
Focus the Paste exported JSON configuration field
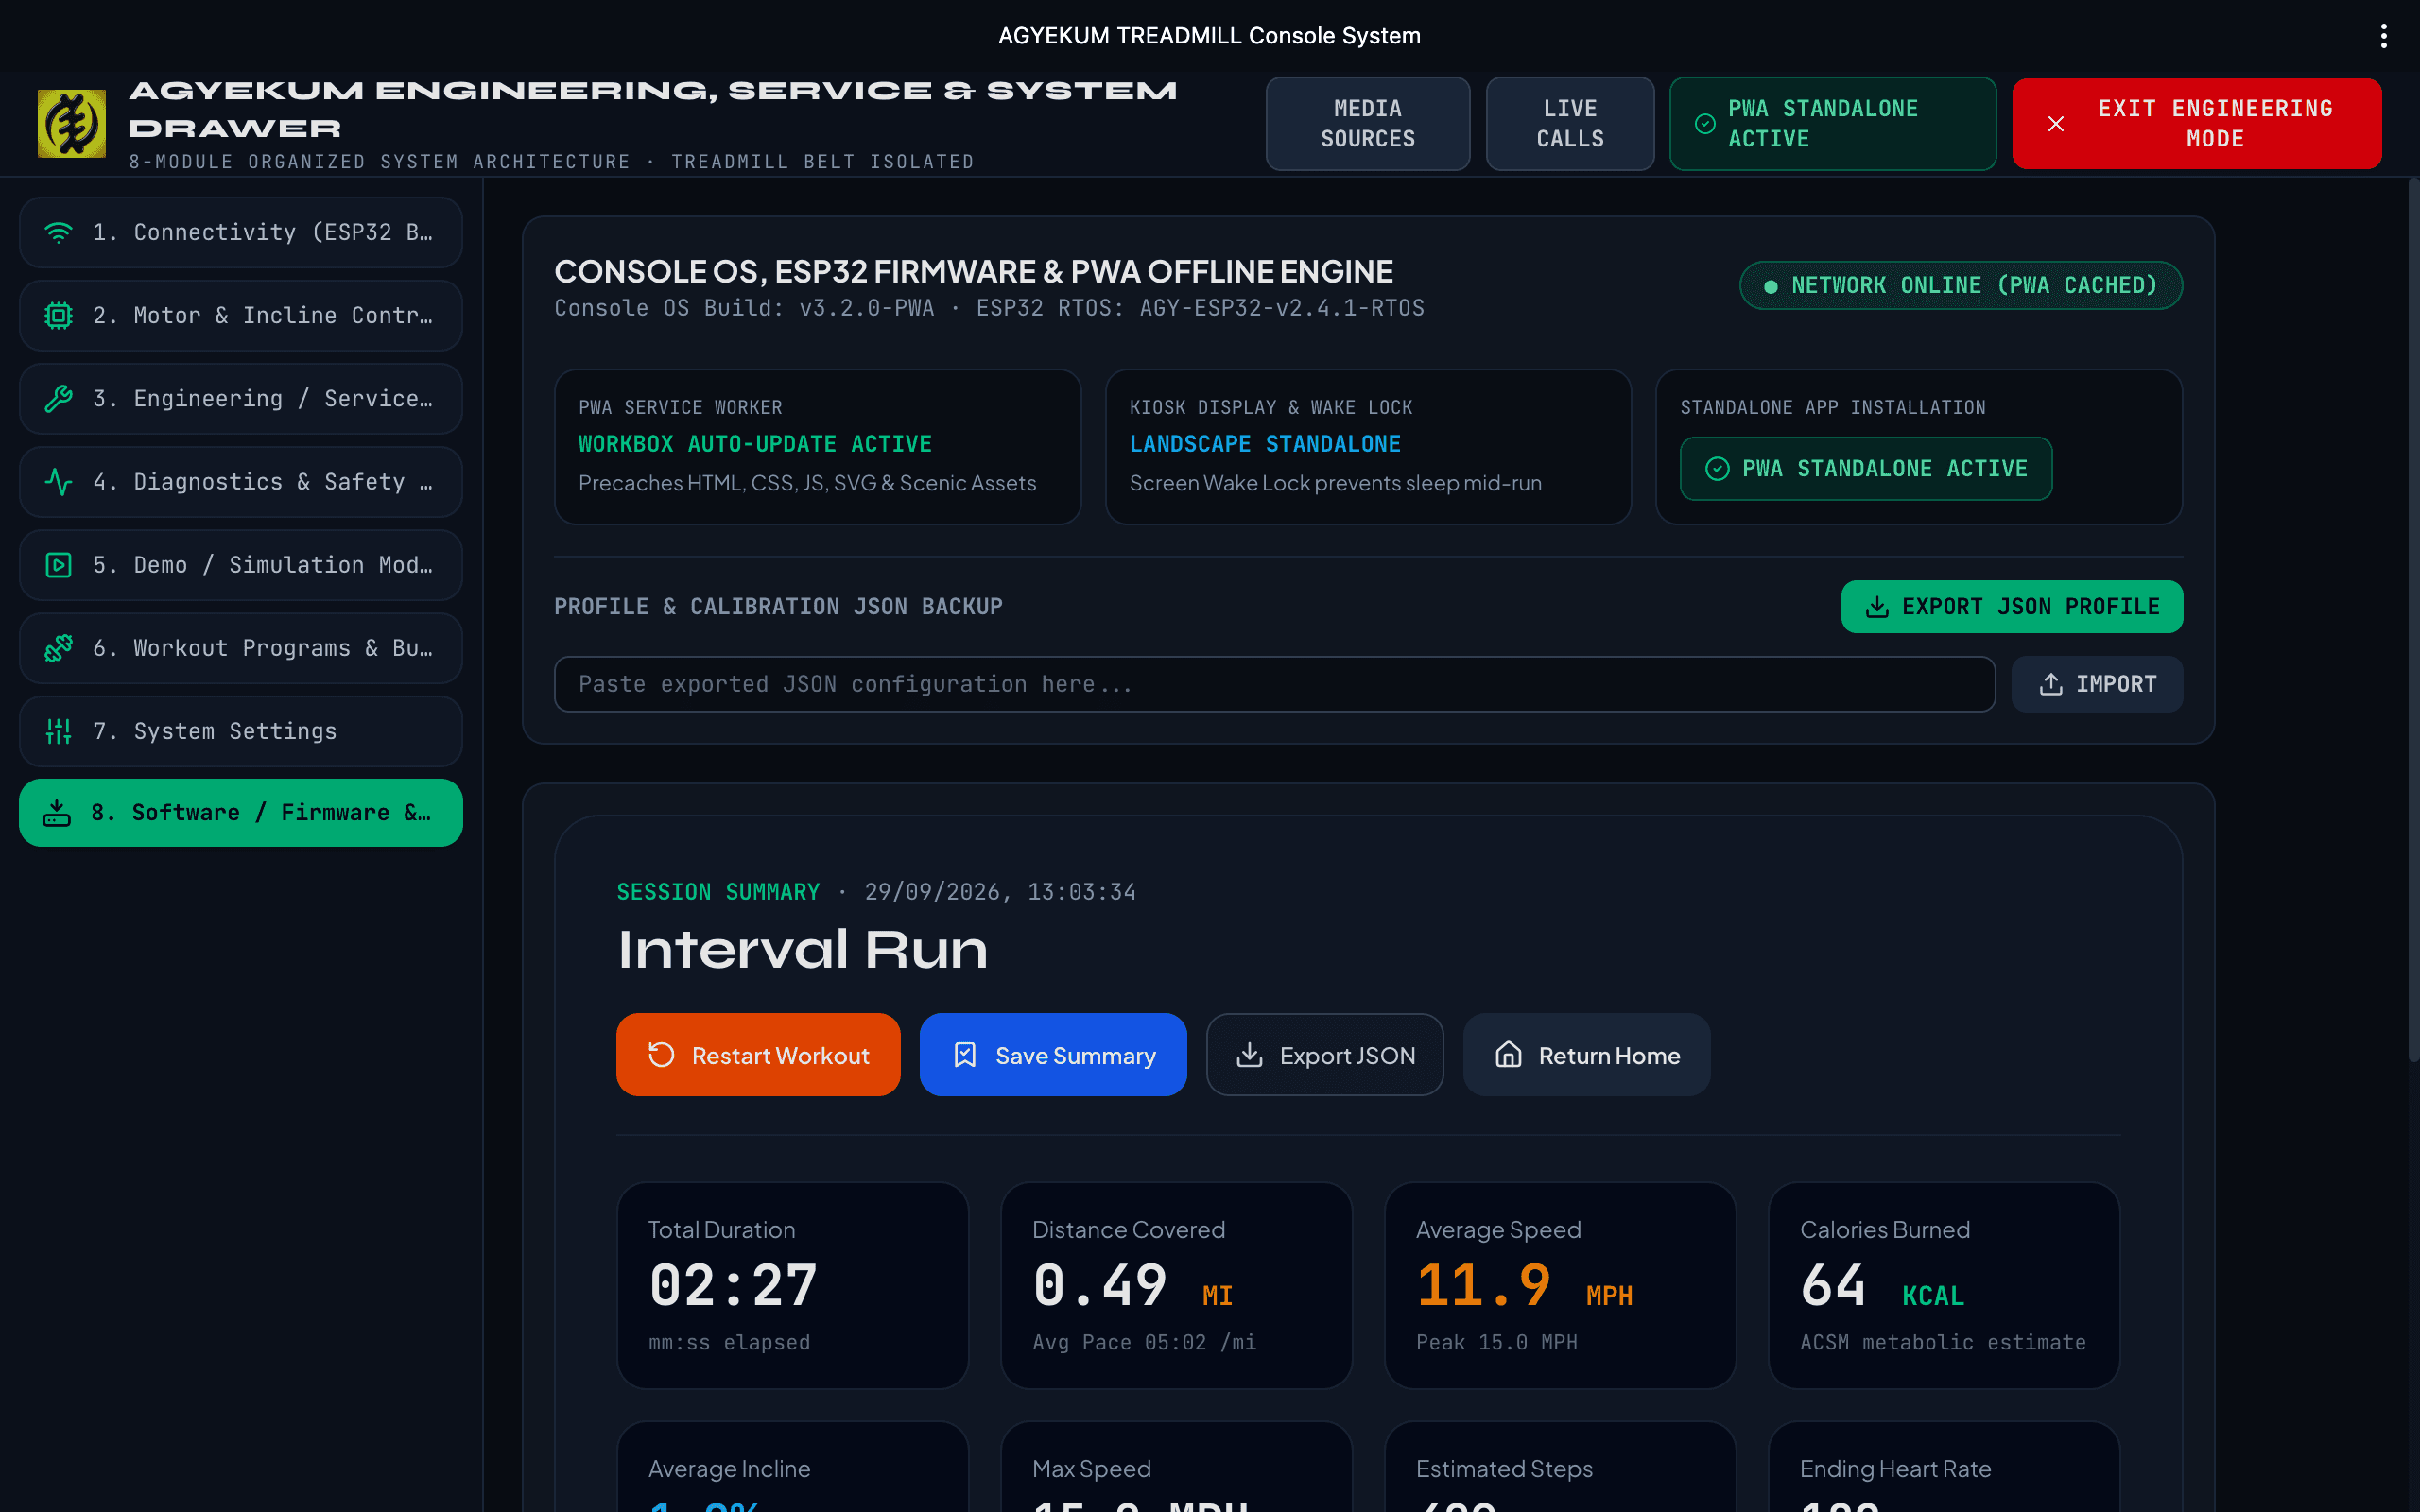tap(1274, 684)
